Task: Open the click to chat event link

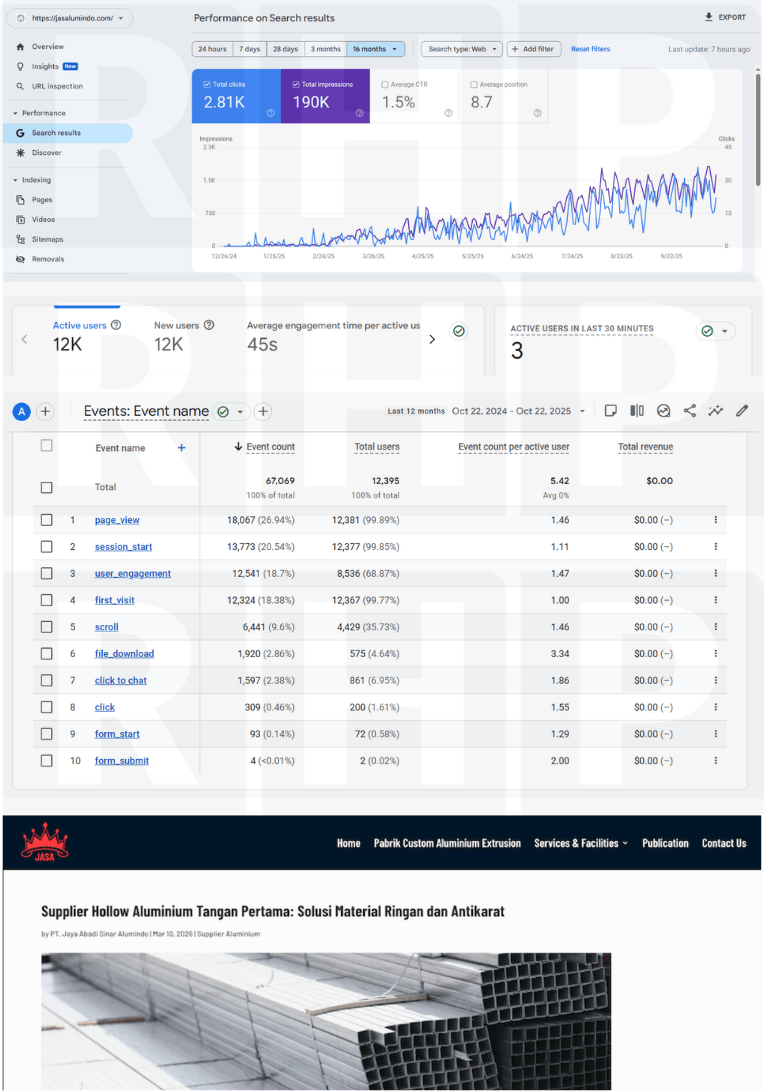Action: click(121, 681)
